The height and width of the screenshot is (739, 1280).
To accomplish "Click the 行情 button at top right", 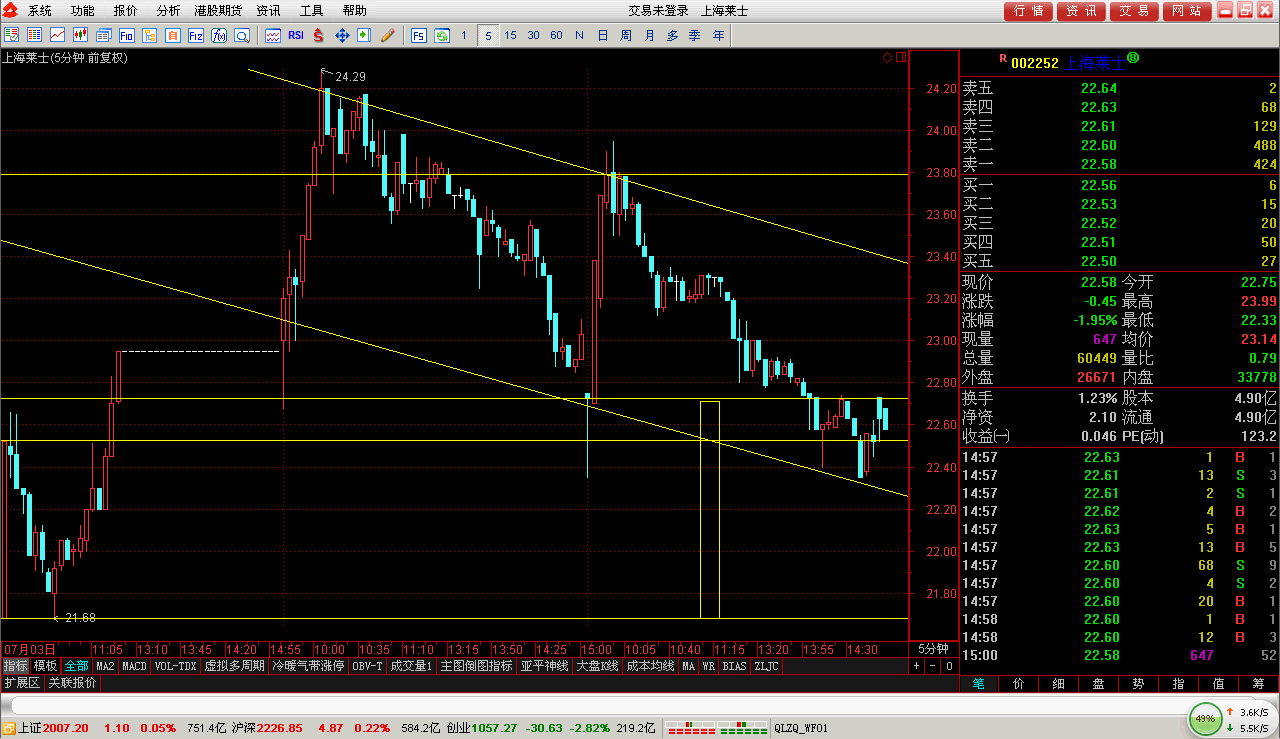I will pos(1029,11).
